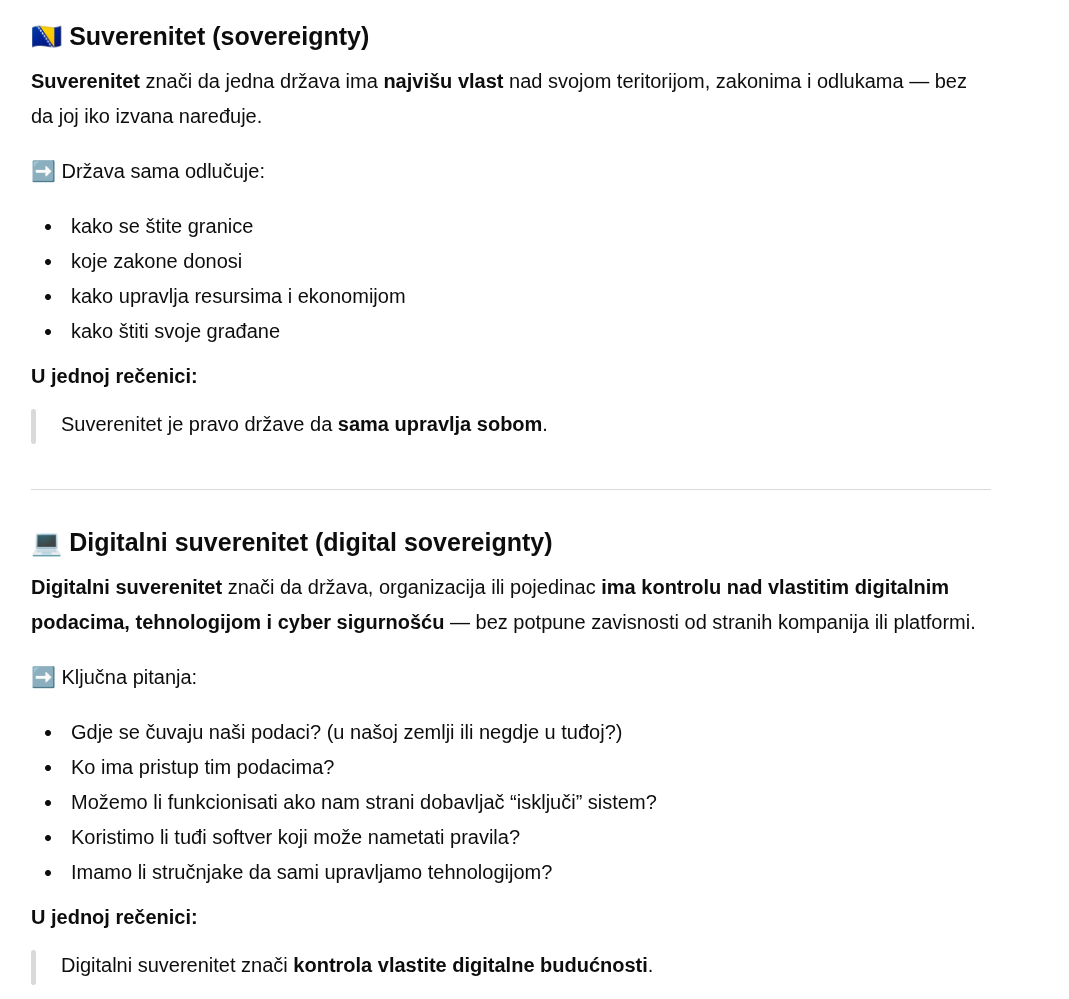Click the horizontal divider between sections
The height and width of the screenshot is (999, 1069).
click(x=510, y=490)
